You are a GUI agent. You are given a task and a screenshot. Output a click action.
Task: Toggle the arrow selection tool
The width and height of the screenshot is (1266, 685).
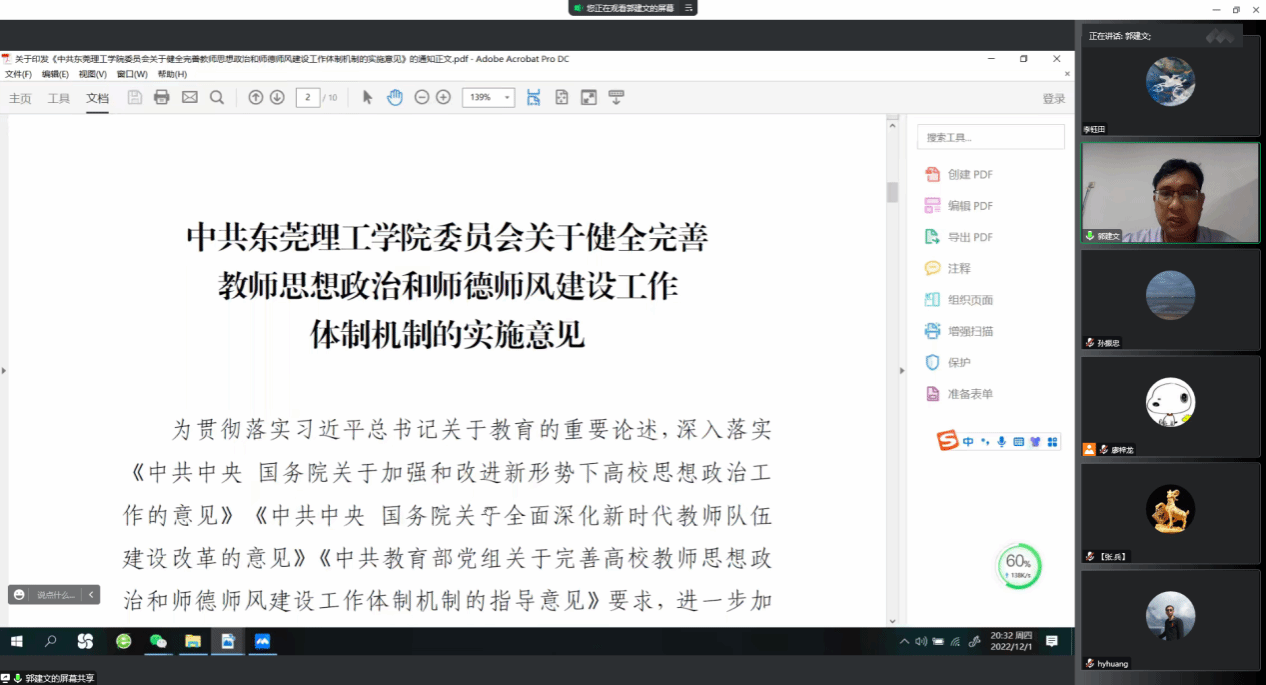pos(367,97)
